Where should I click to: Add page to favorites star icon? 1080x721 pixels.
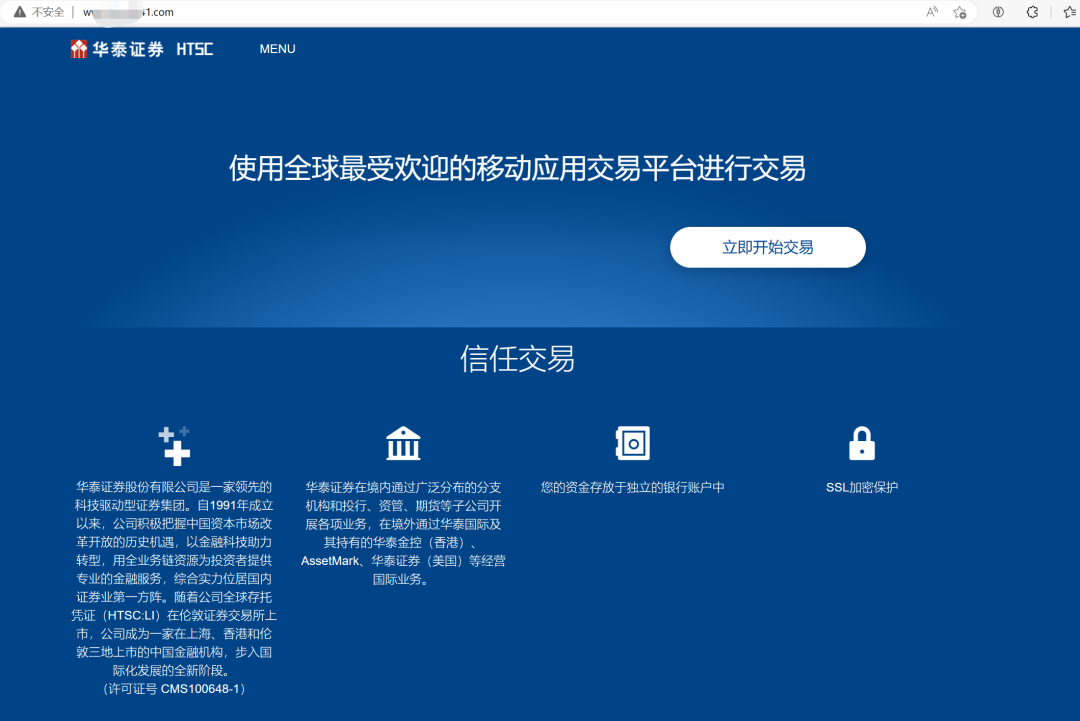click(x=959, y=12)
